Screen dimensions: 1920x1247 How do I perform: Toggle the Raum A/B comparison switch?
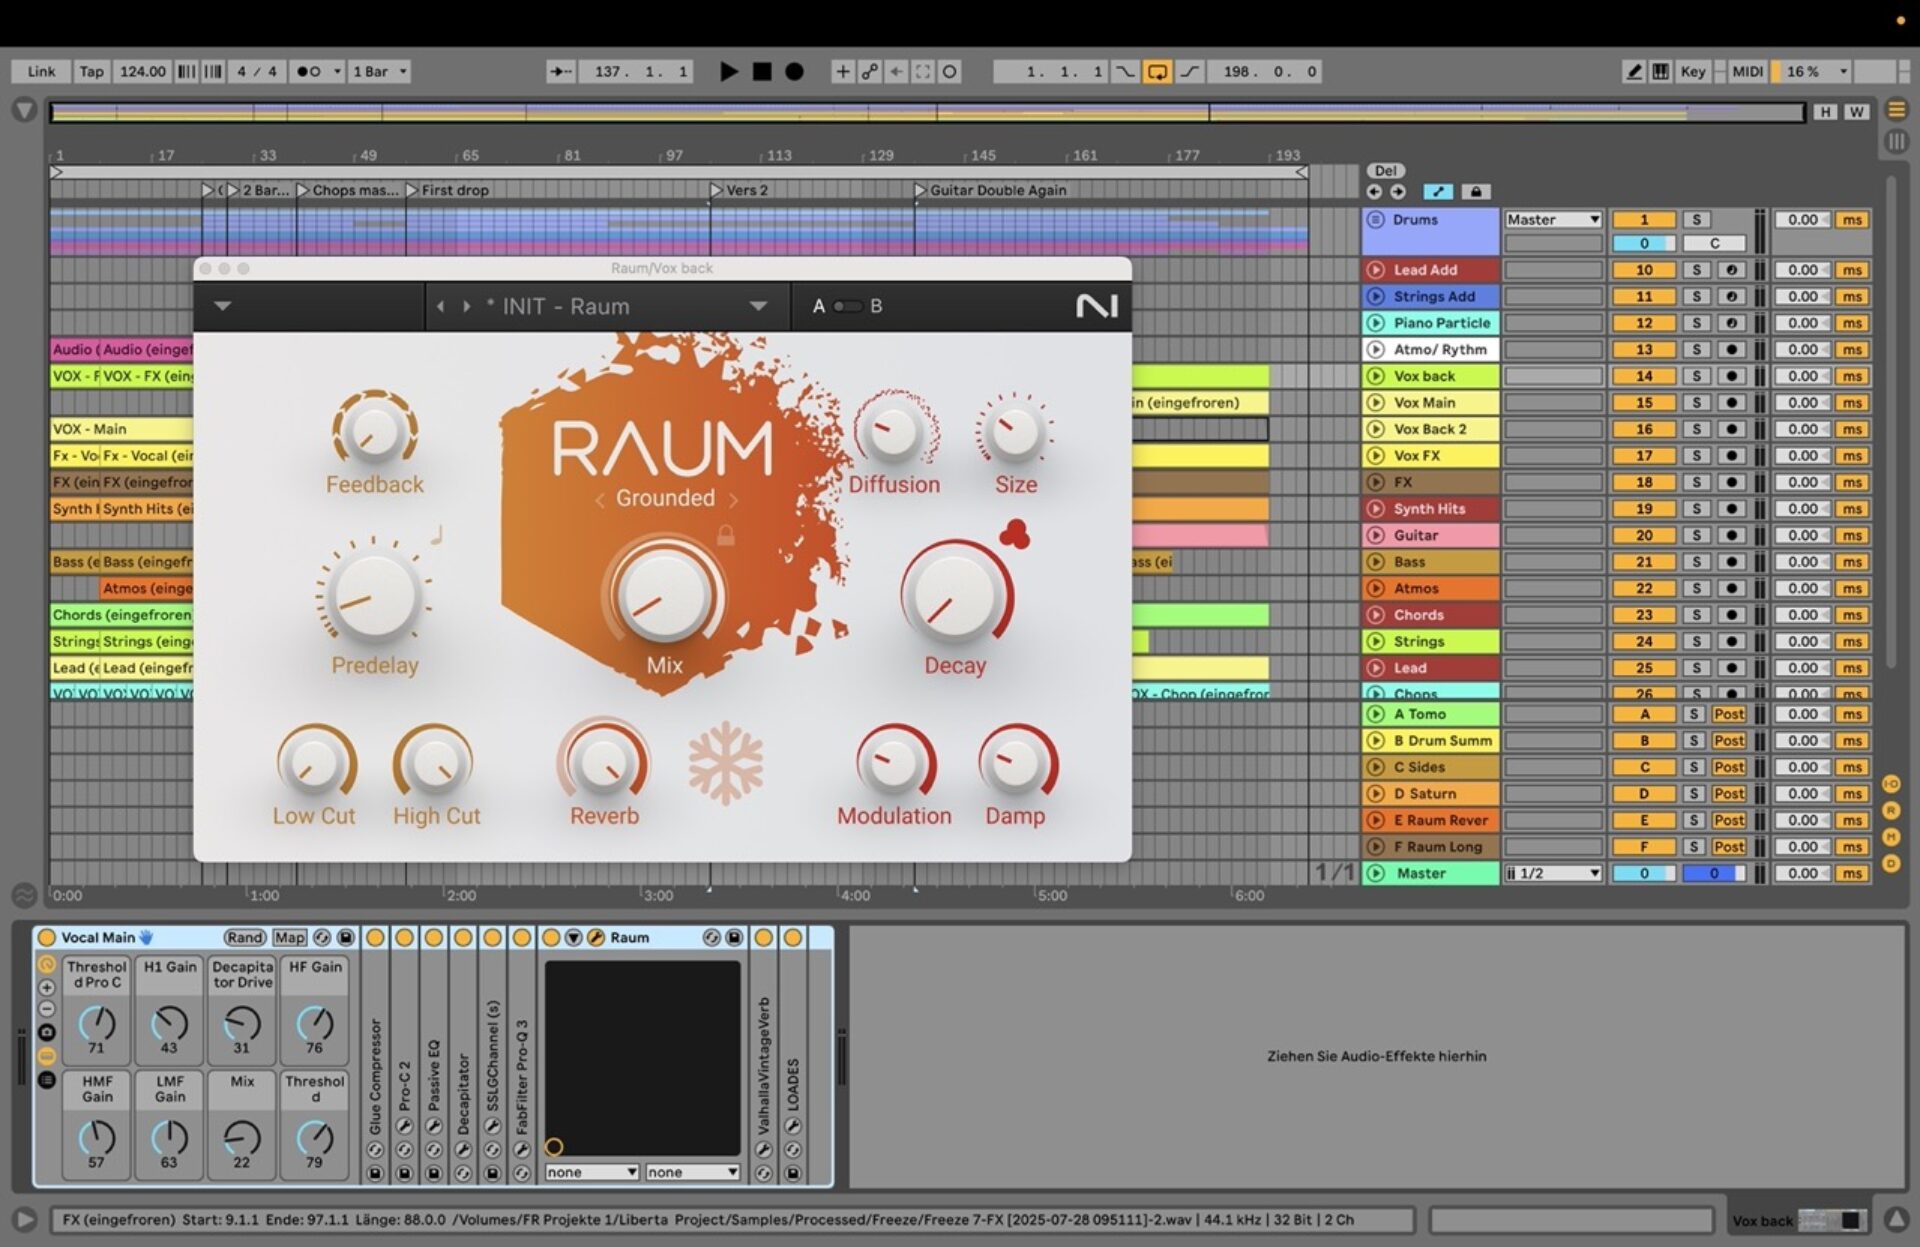tap(847, 306)
